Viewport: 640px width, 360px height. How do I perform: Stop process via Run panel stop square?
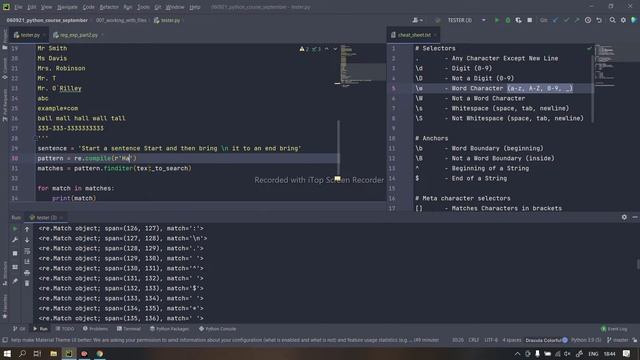(15, 253)
